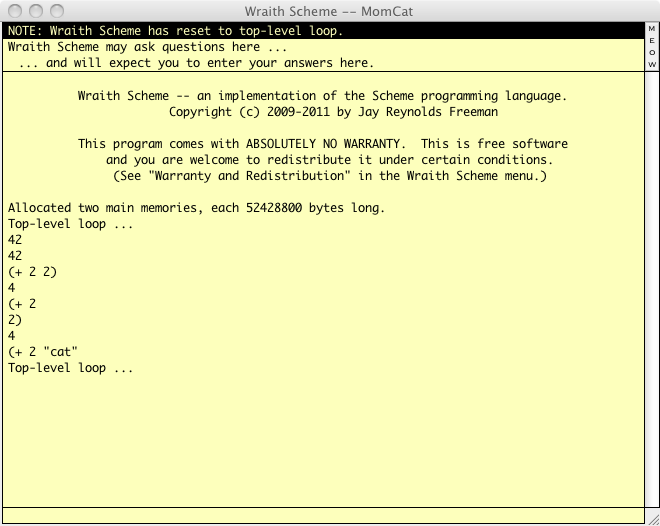Click the empty input strip at window bottom
Image resolution: width=660 pixels, height=526 pixels.
[320, 515]
